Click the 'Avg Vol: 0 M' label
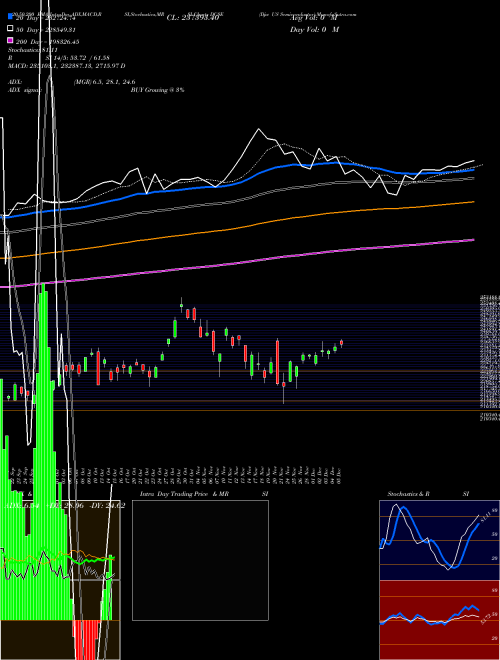The height and width of the screenshot is (660, 500). pos(313,18)
